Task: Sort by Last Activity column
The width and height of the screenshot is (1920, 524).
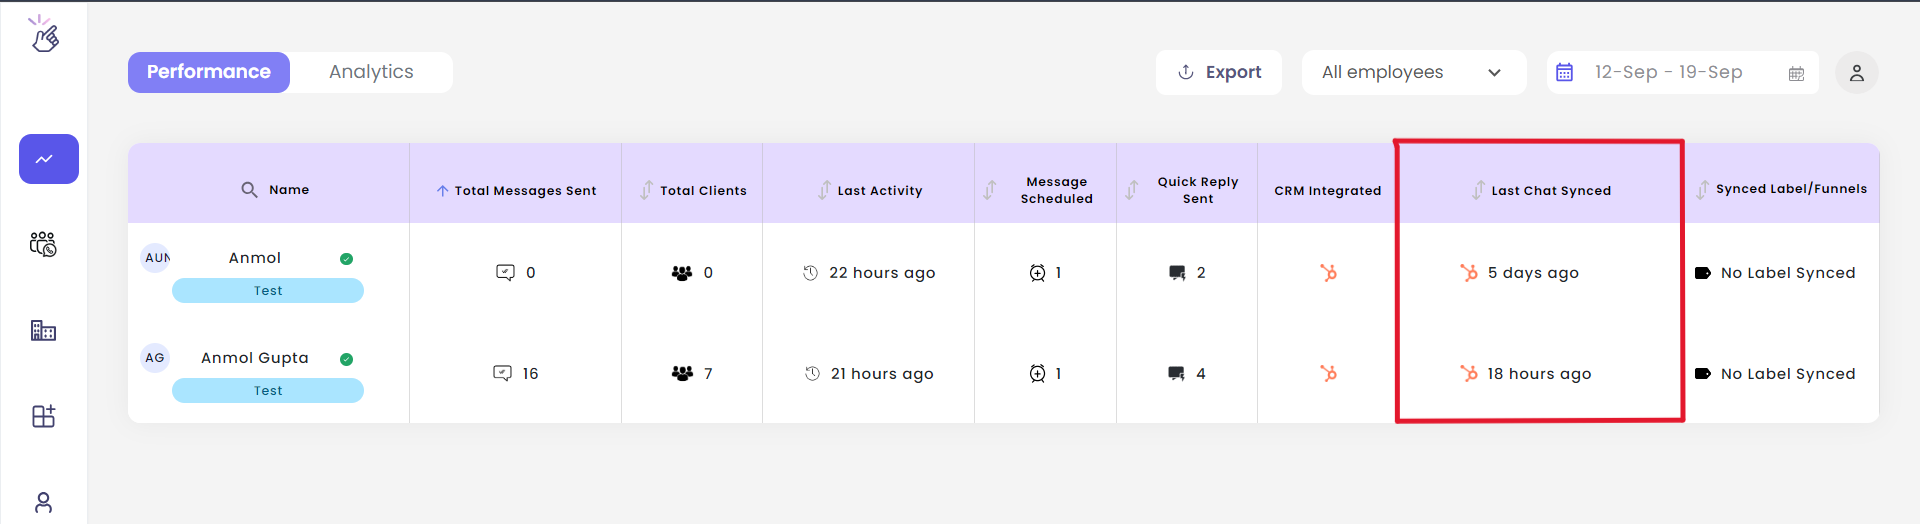Action: [824, 189]
